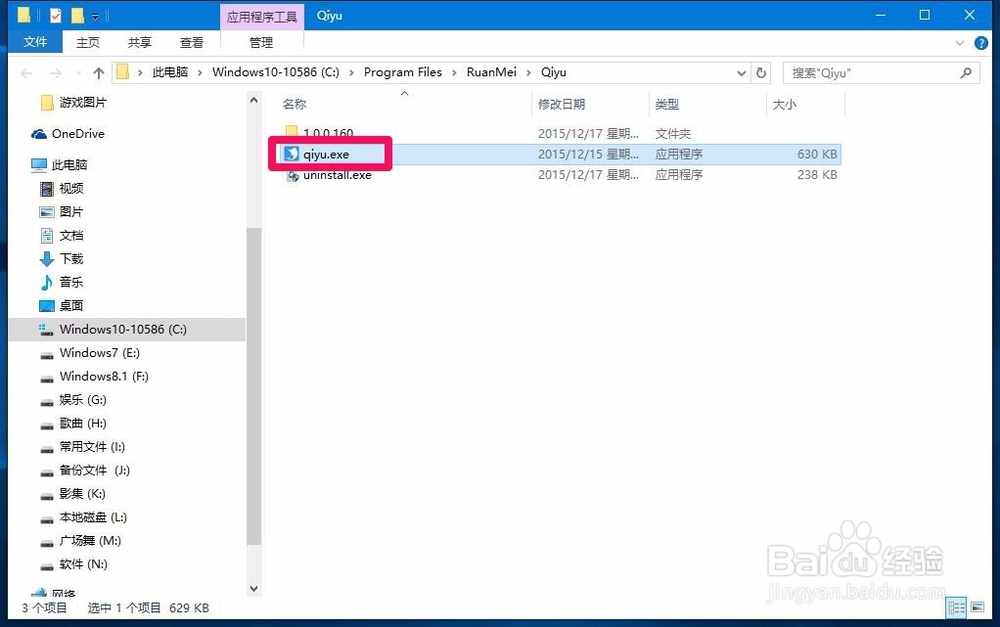Open 视频 folder in sidebar
The height and width of the screenshot is (627, 1000).
pyautogui.click(x=71, y=188)
